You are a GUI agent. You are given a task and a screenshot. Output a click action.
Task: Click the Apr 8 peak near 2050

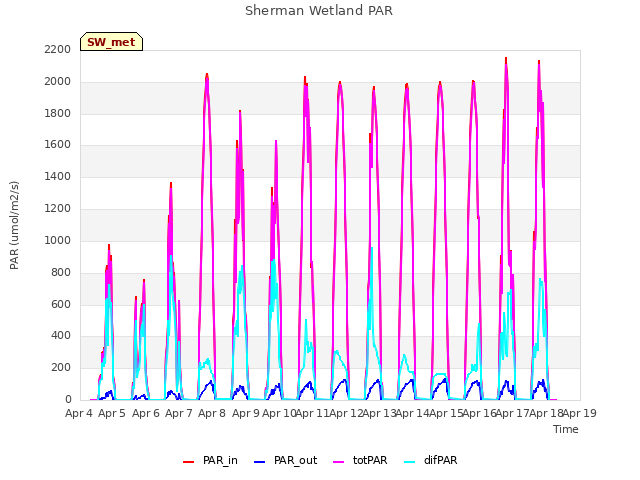[207, 76]
